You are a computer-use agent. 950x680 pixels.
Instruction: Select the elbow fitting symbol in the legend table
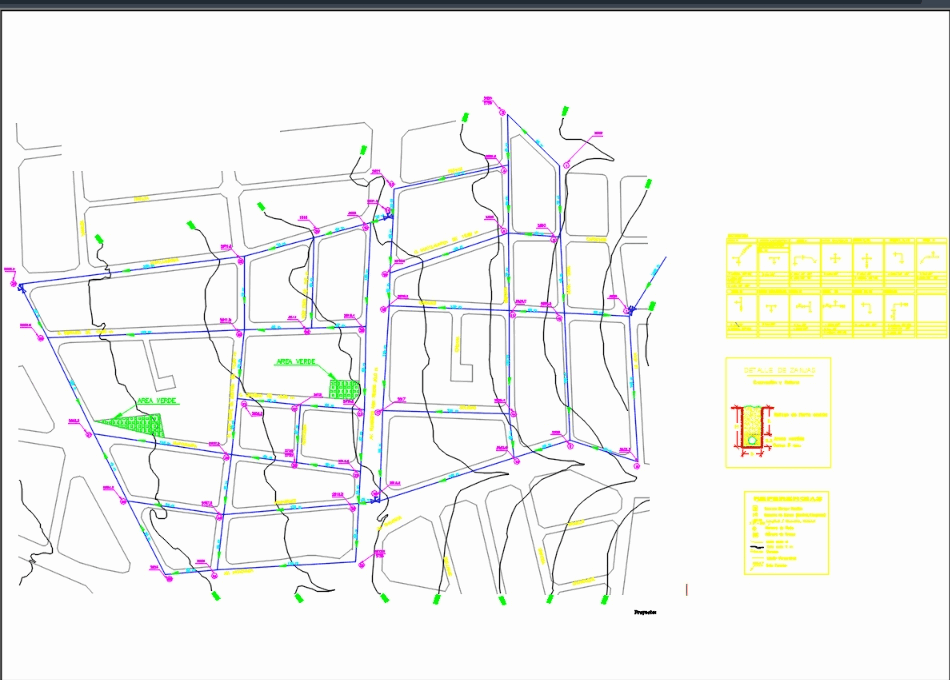[900, 258]
